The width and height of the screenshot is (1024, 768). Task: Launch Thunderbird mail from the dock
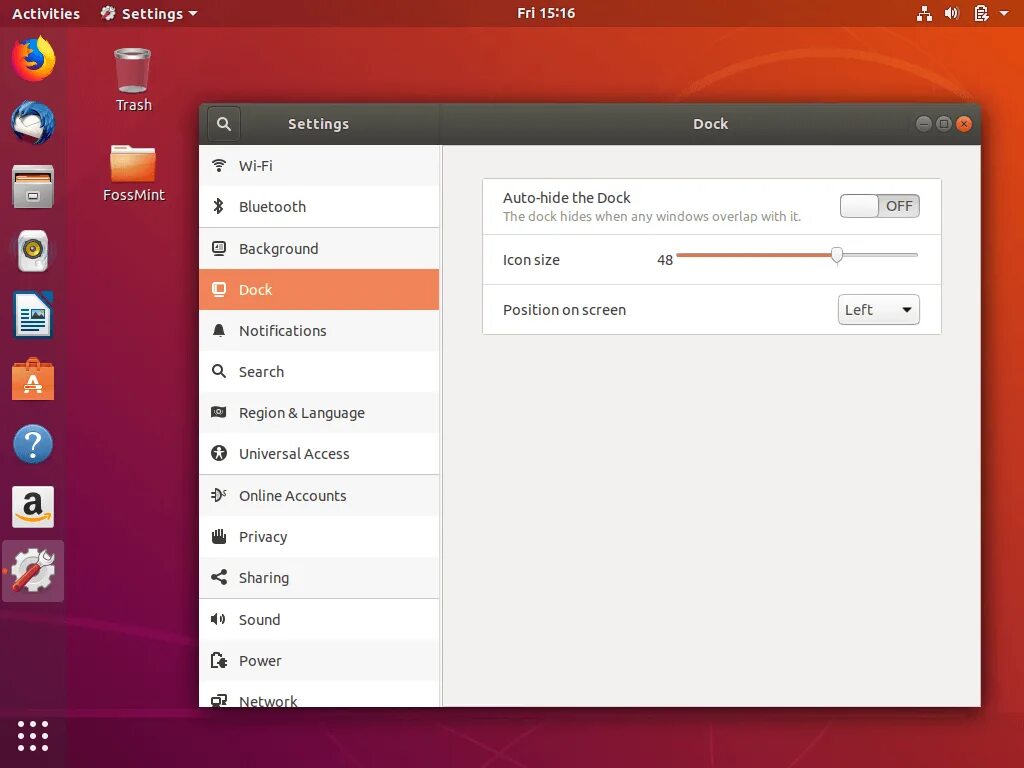pos(33,123)
